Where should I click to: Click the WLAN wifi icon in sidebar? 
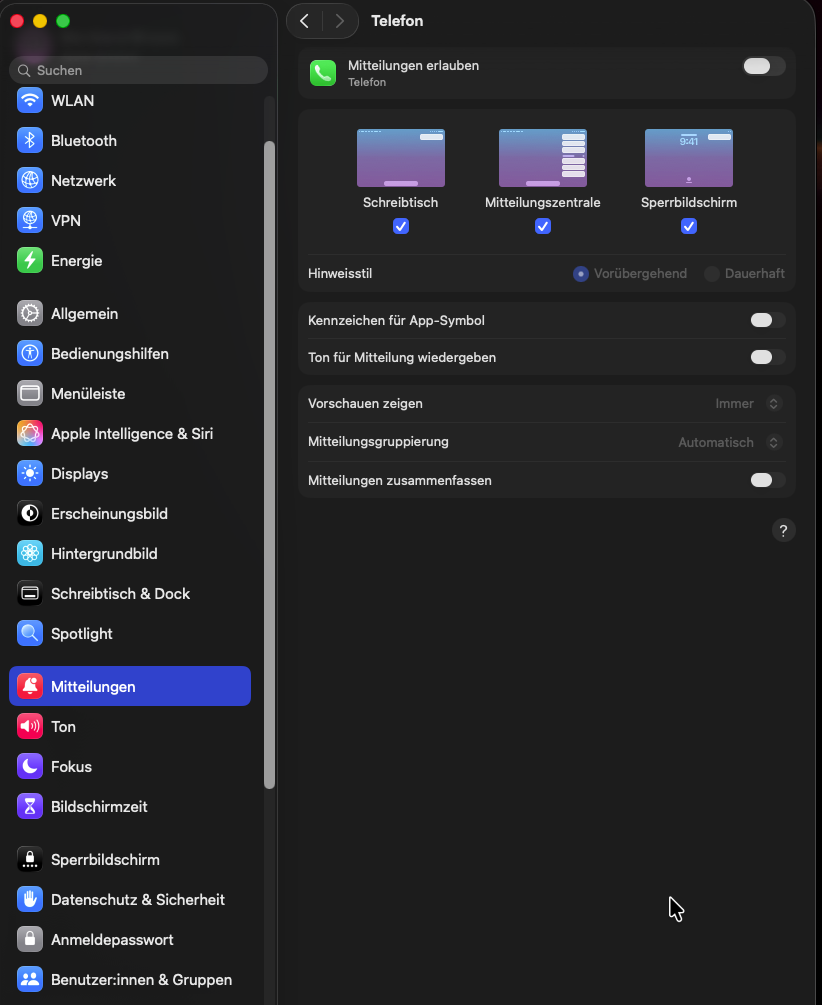[29, 101]
